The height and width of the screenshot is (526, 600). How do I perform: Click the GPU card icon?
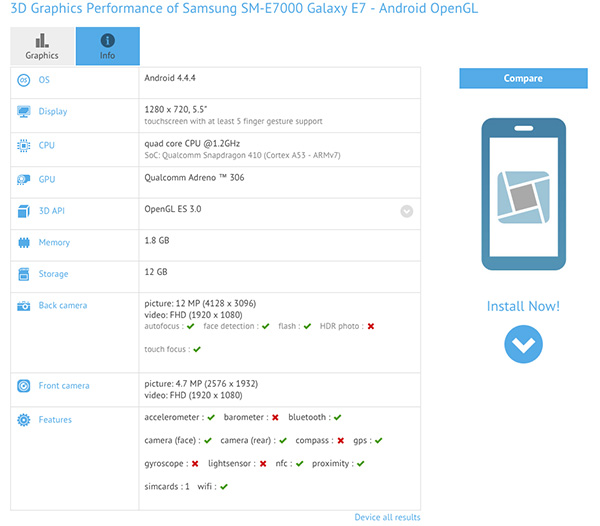[x=24, y=179]
